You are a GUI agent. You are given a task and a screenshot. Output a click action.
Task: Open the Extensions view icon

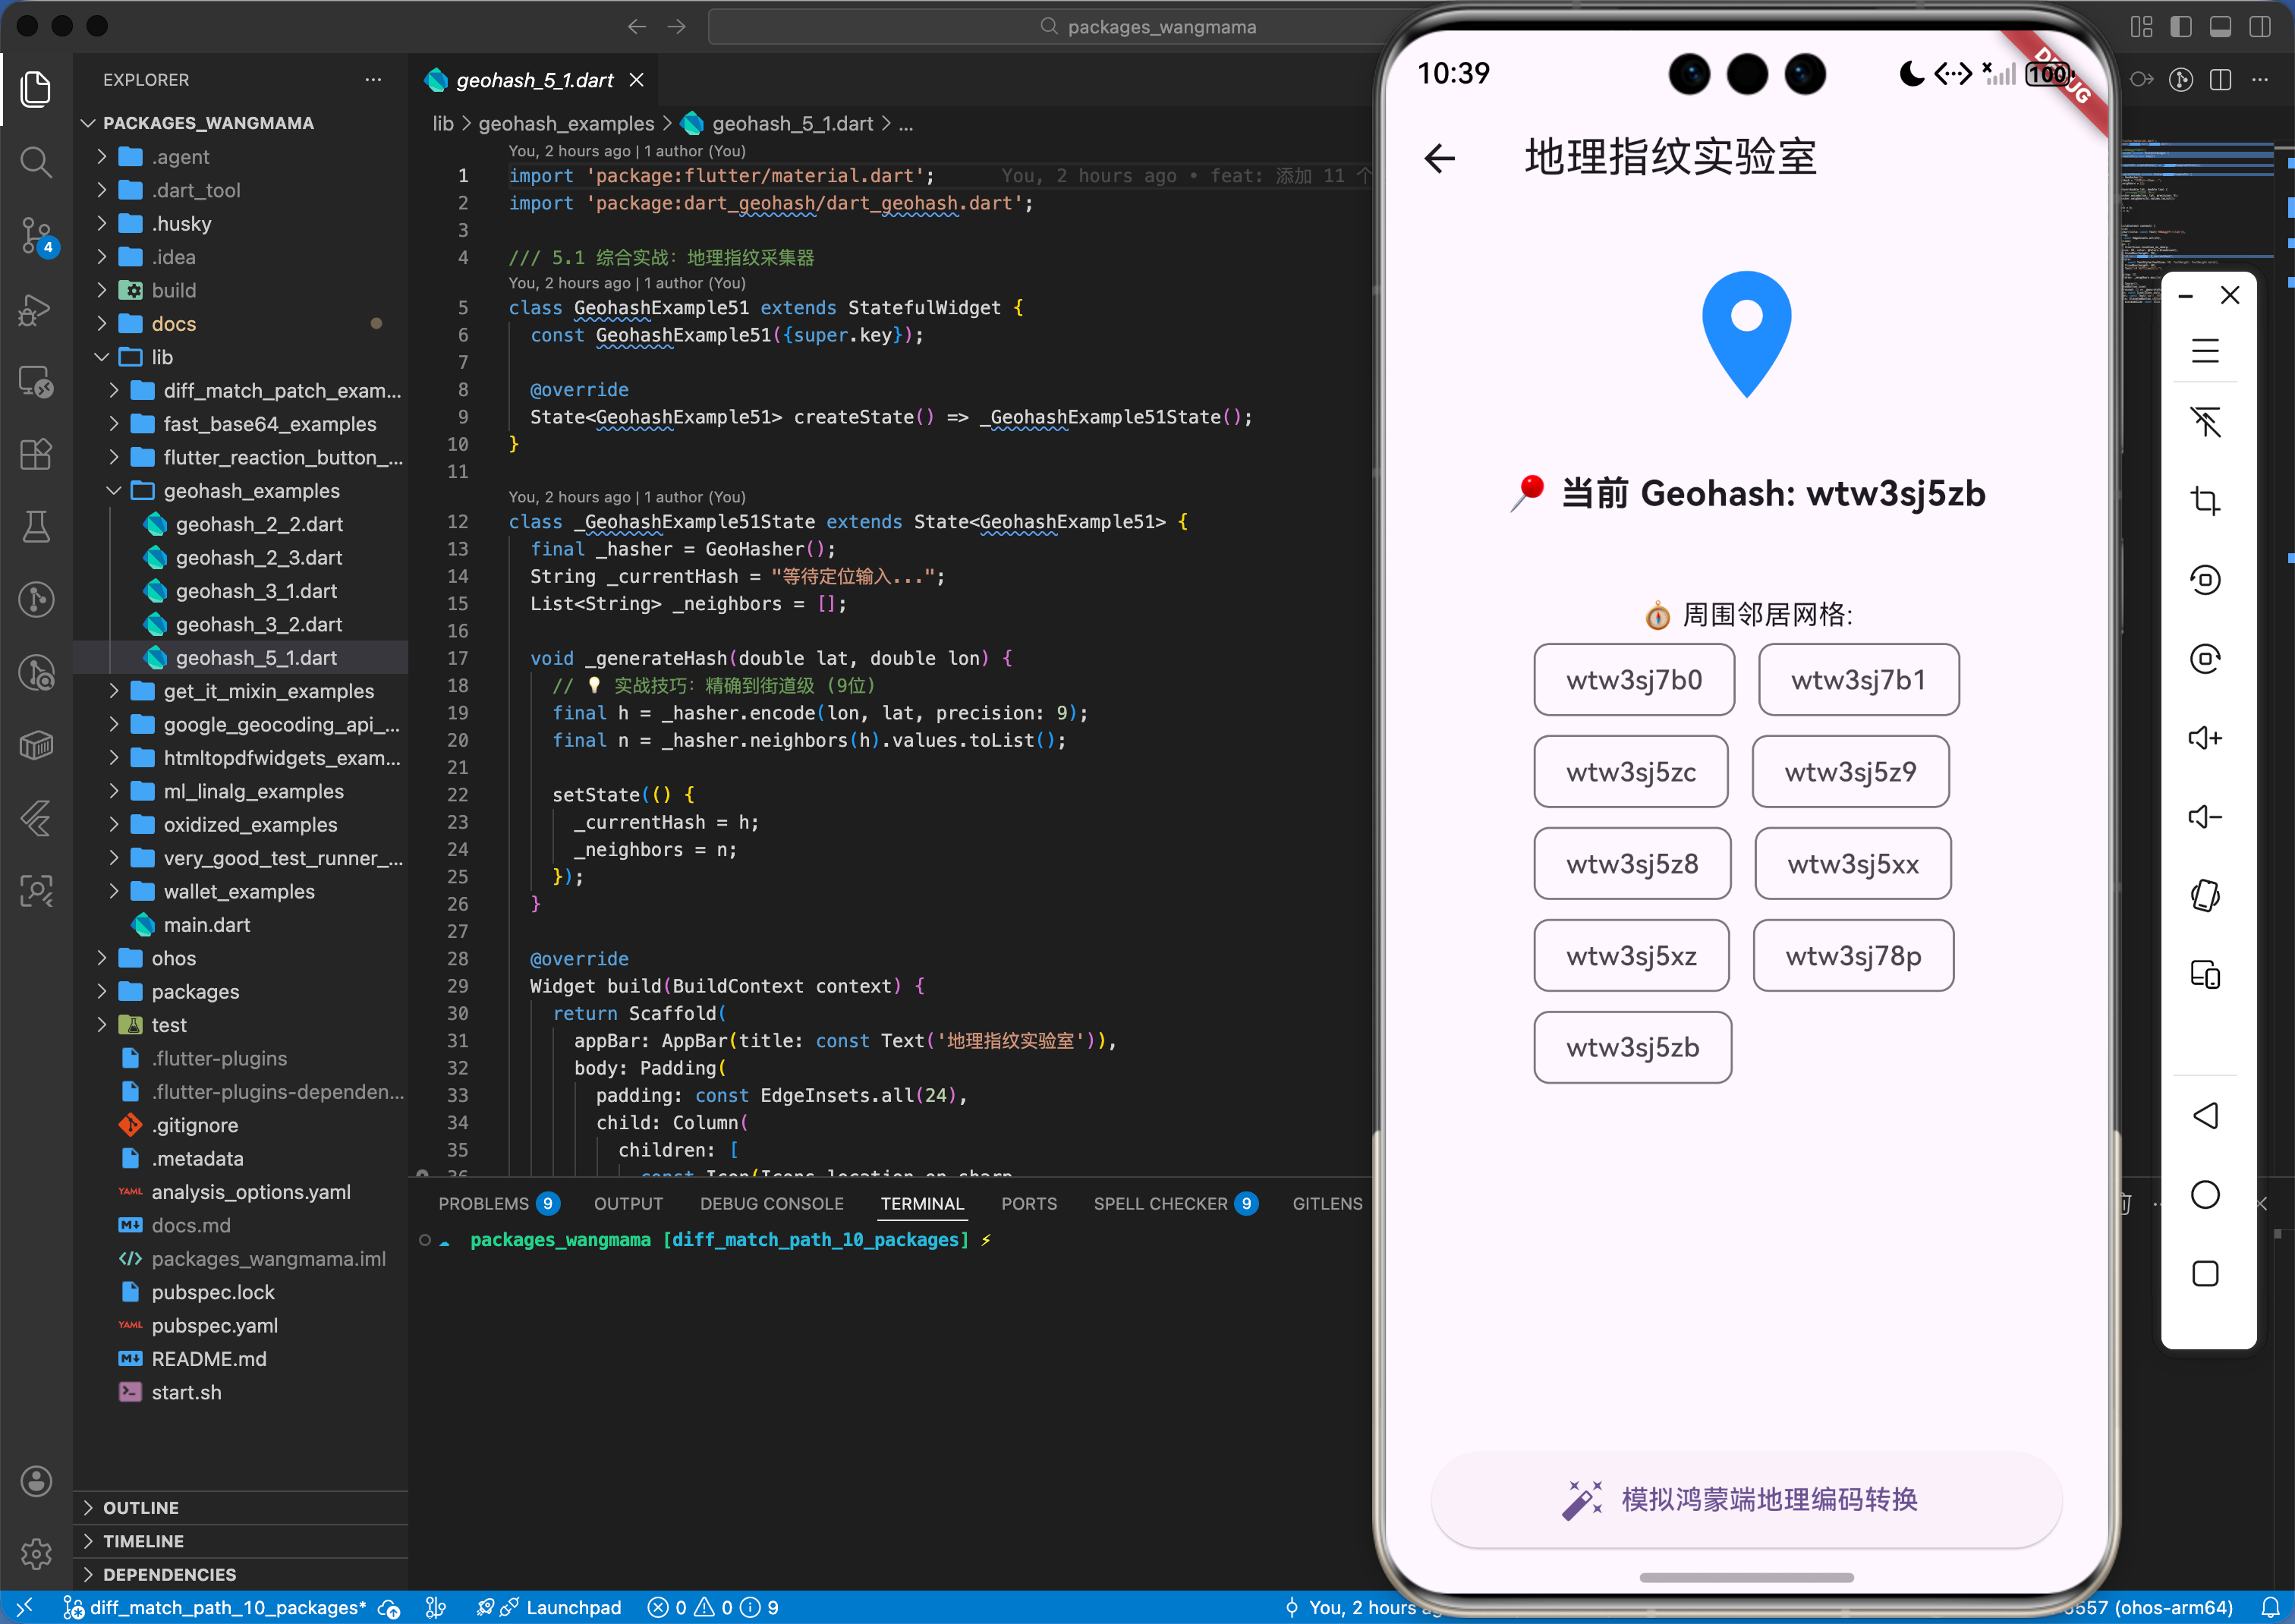36,454
